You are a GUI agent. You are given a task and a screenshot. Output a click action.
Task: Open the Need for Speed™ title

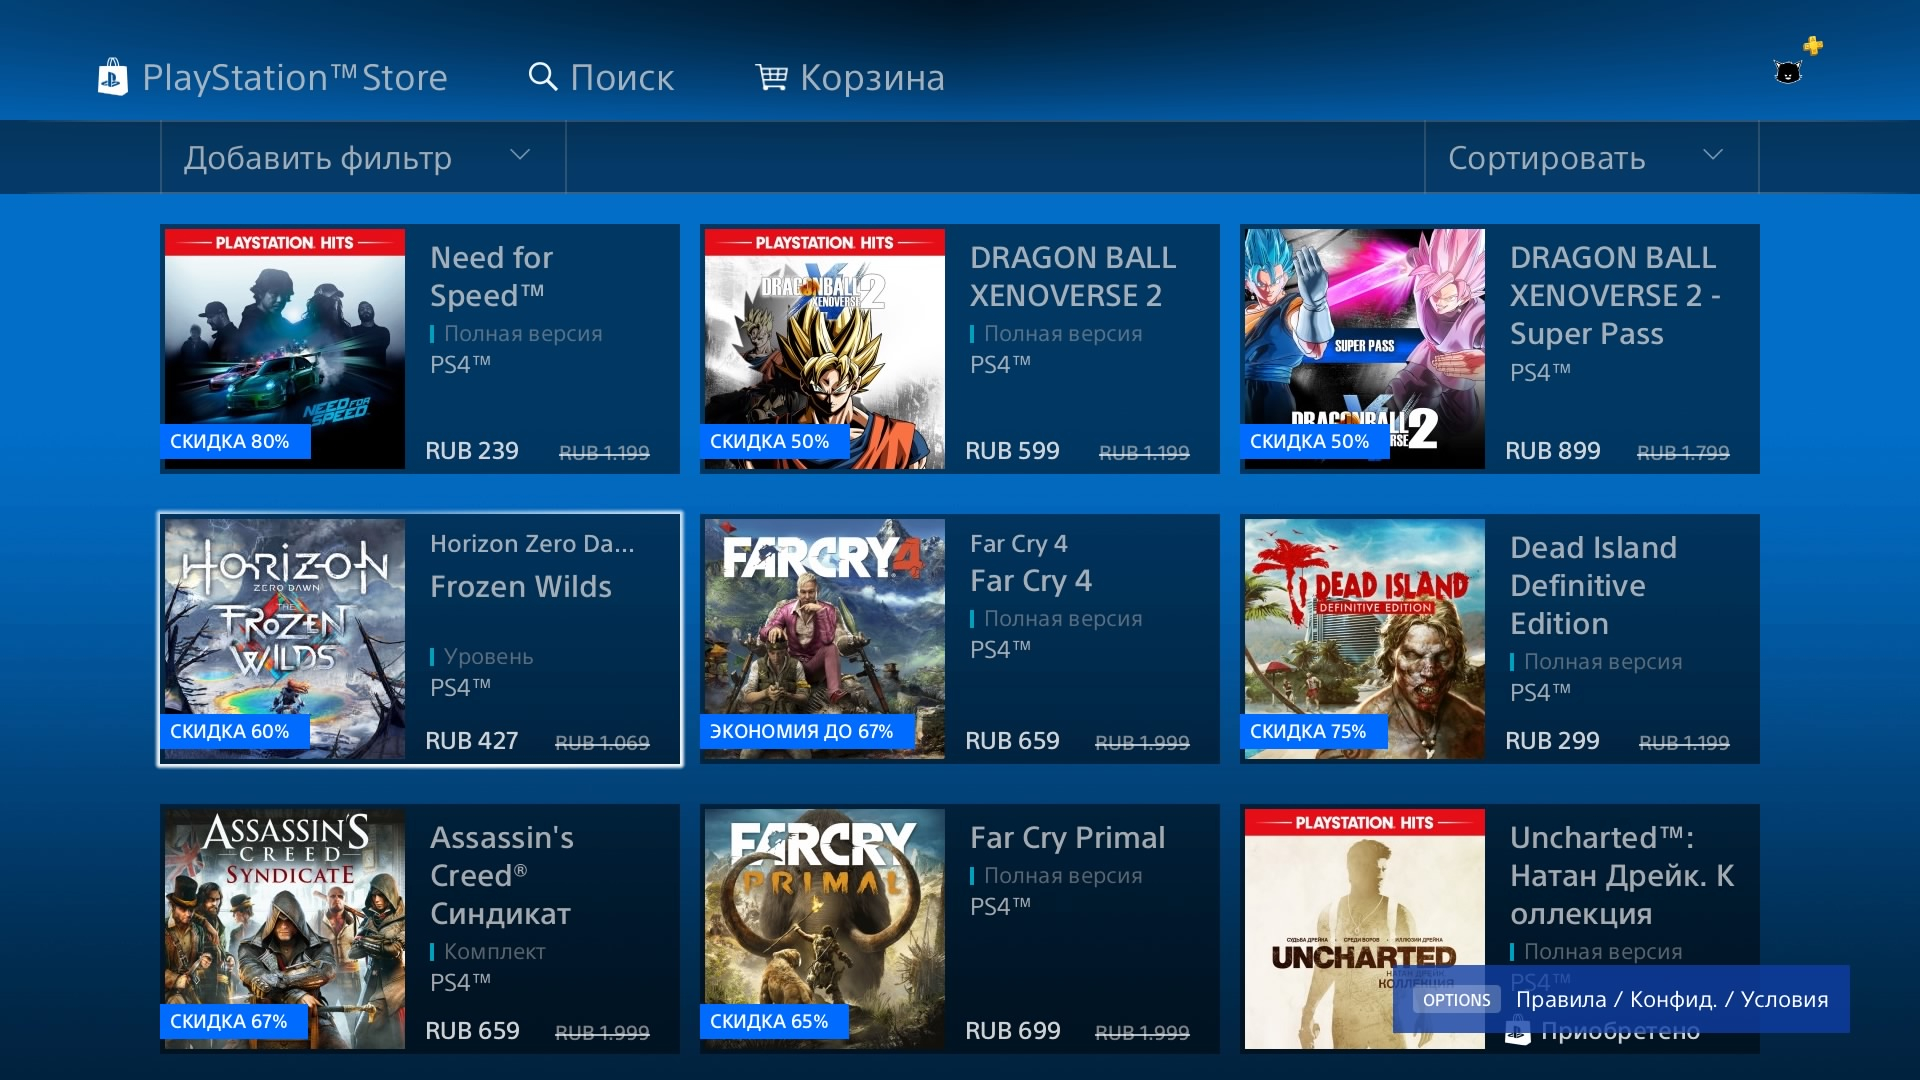491,276
